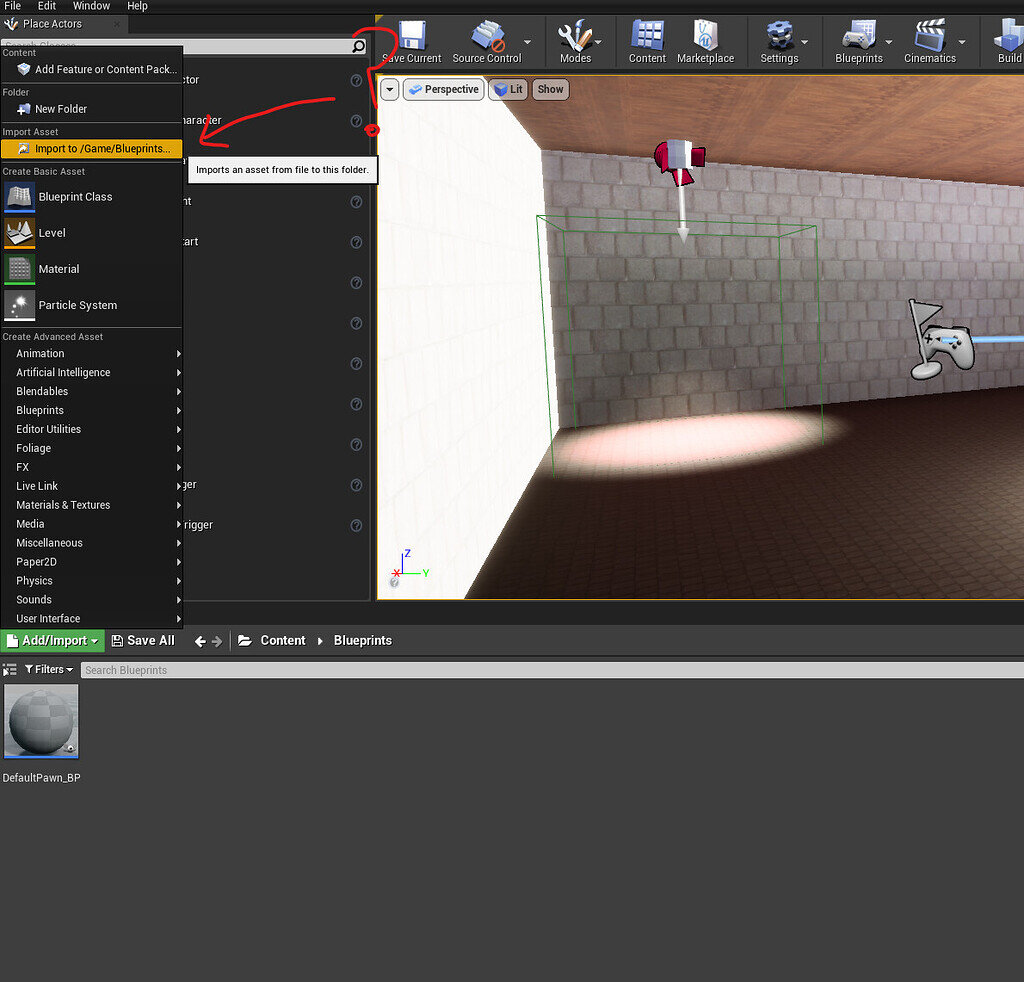Open Cinematics dropdown arrow

962,42
